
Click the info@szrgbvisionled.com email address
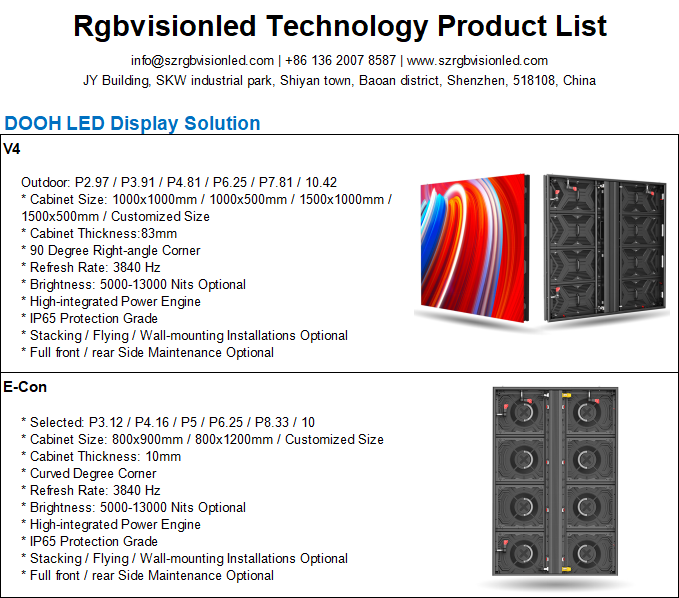(x=202, y=61)
